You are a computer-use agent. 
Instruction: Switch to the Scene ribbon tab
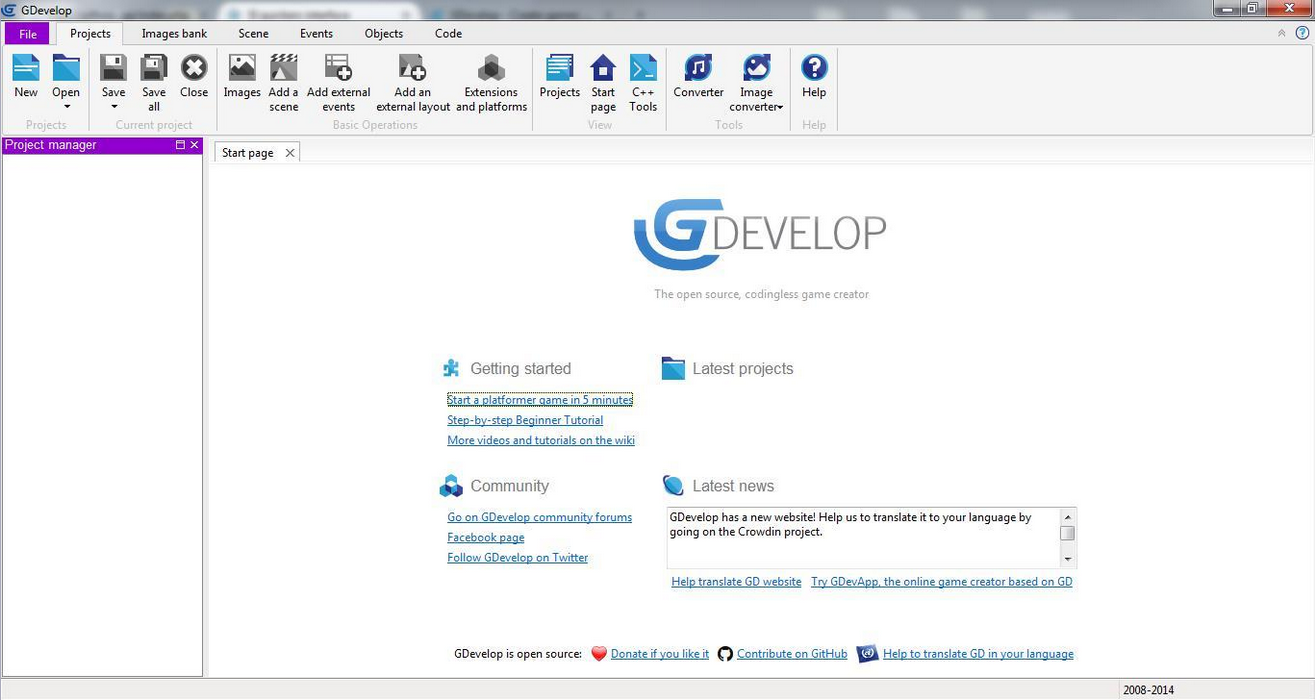click(x=253, y=34)
